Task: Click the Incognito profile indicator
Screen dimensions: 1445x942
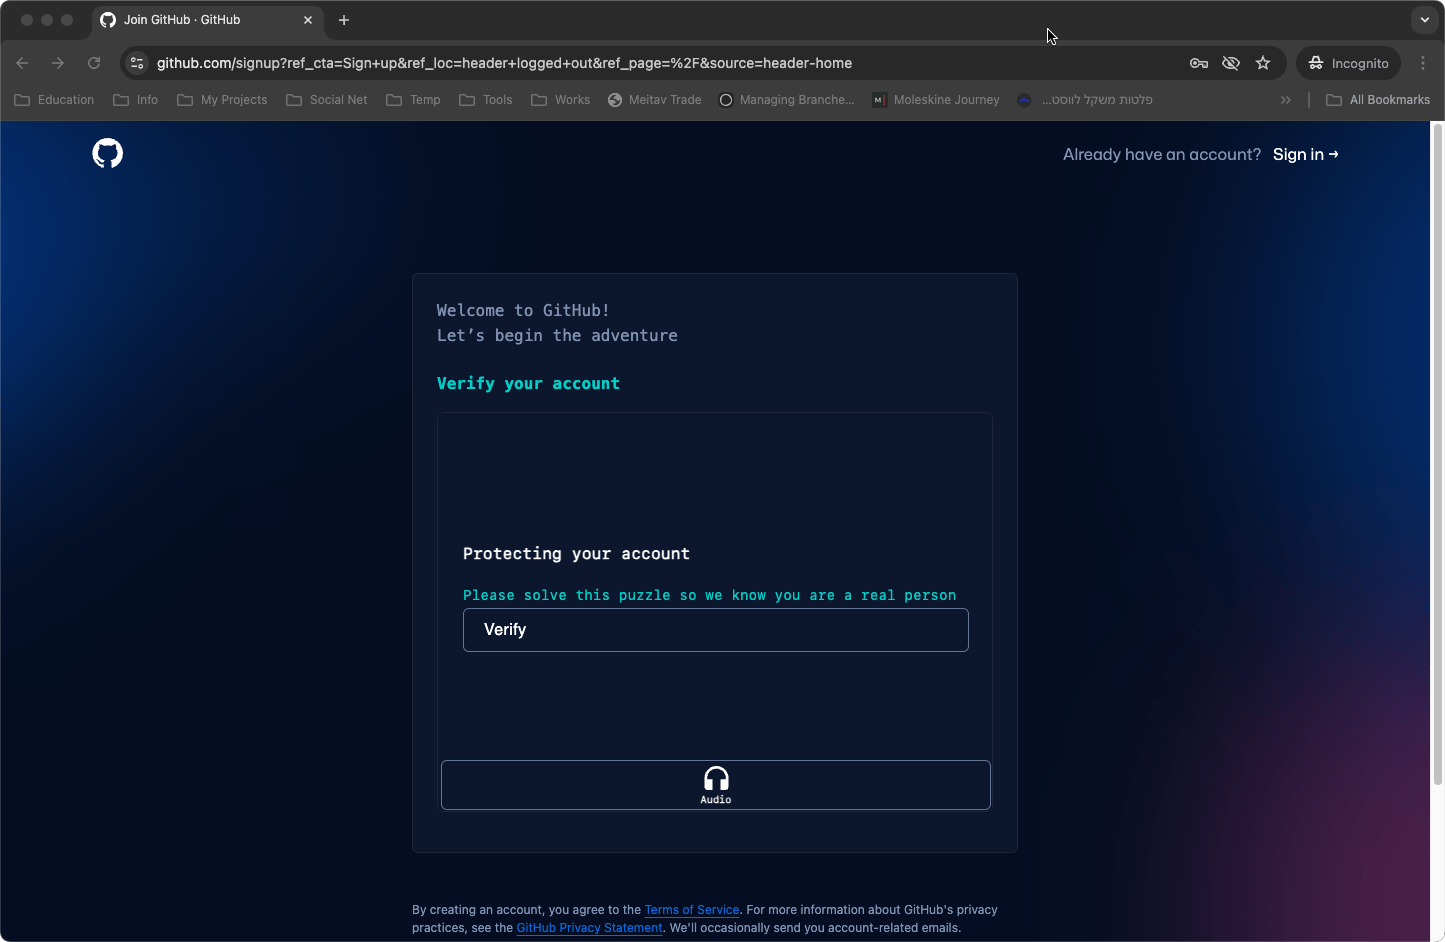Action: 1348,63
